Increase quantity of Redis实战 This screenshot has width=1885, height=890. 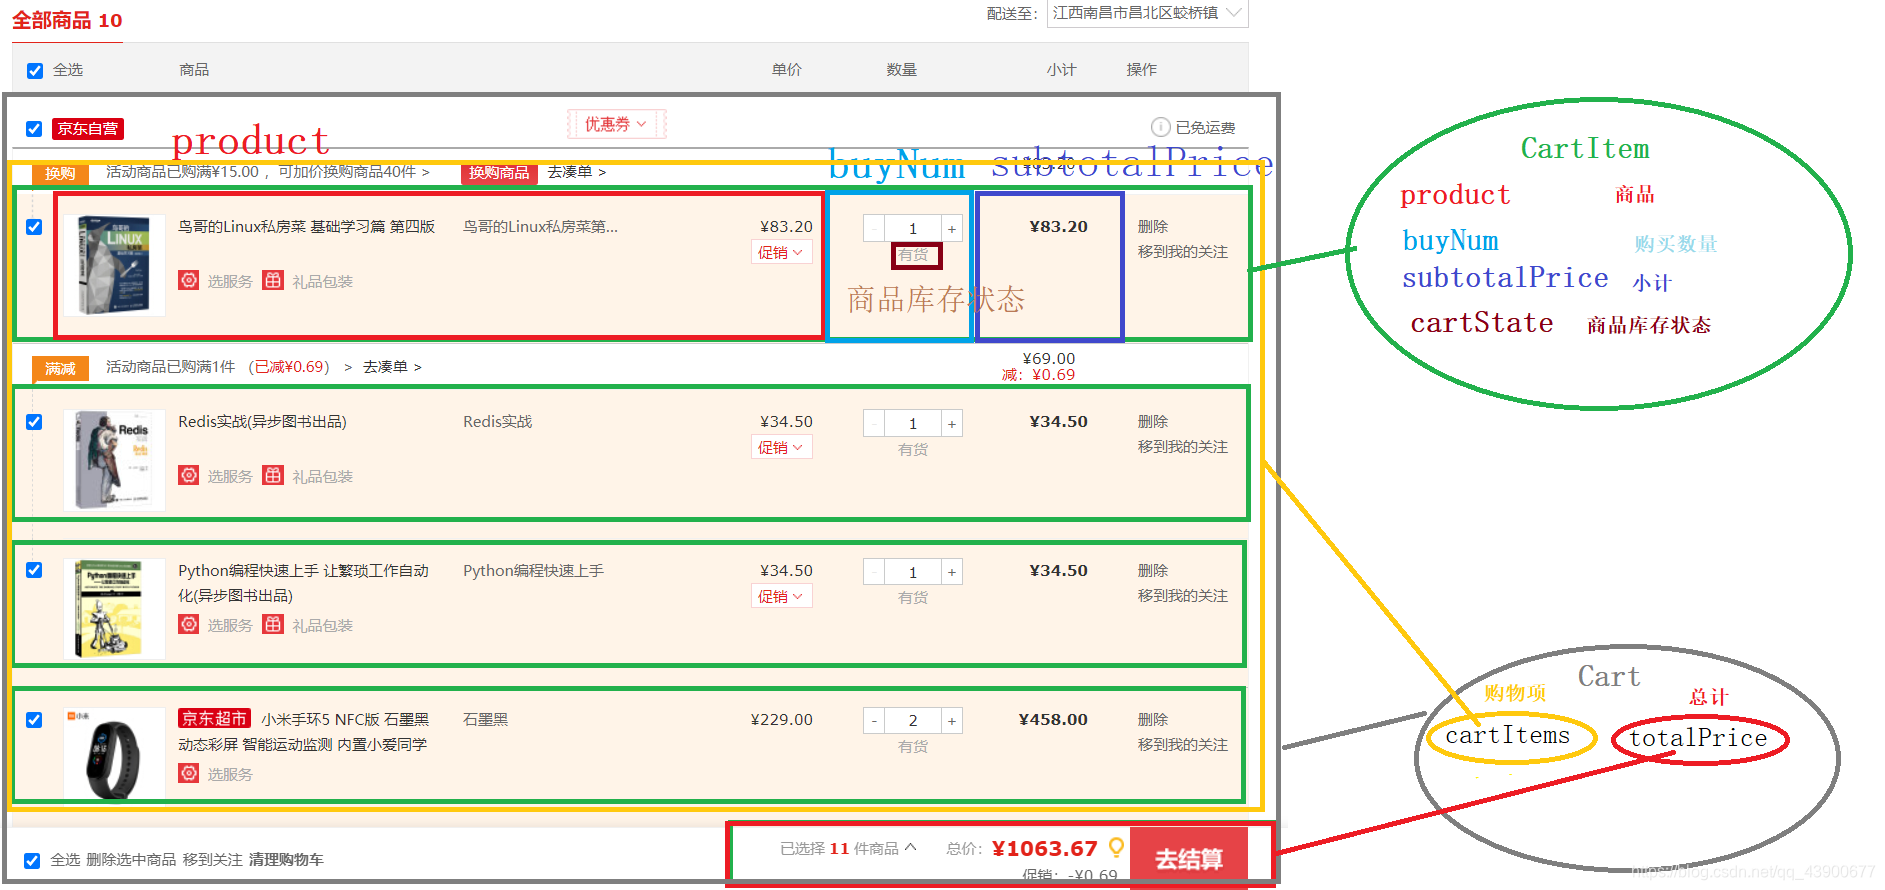coord(952,424)
